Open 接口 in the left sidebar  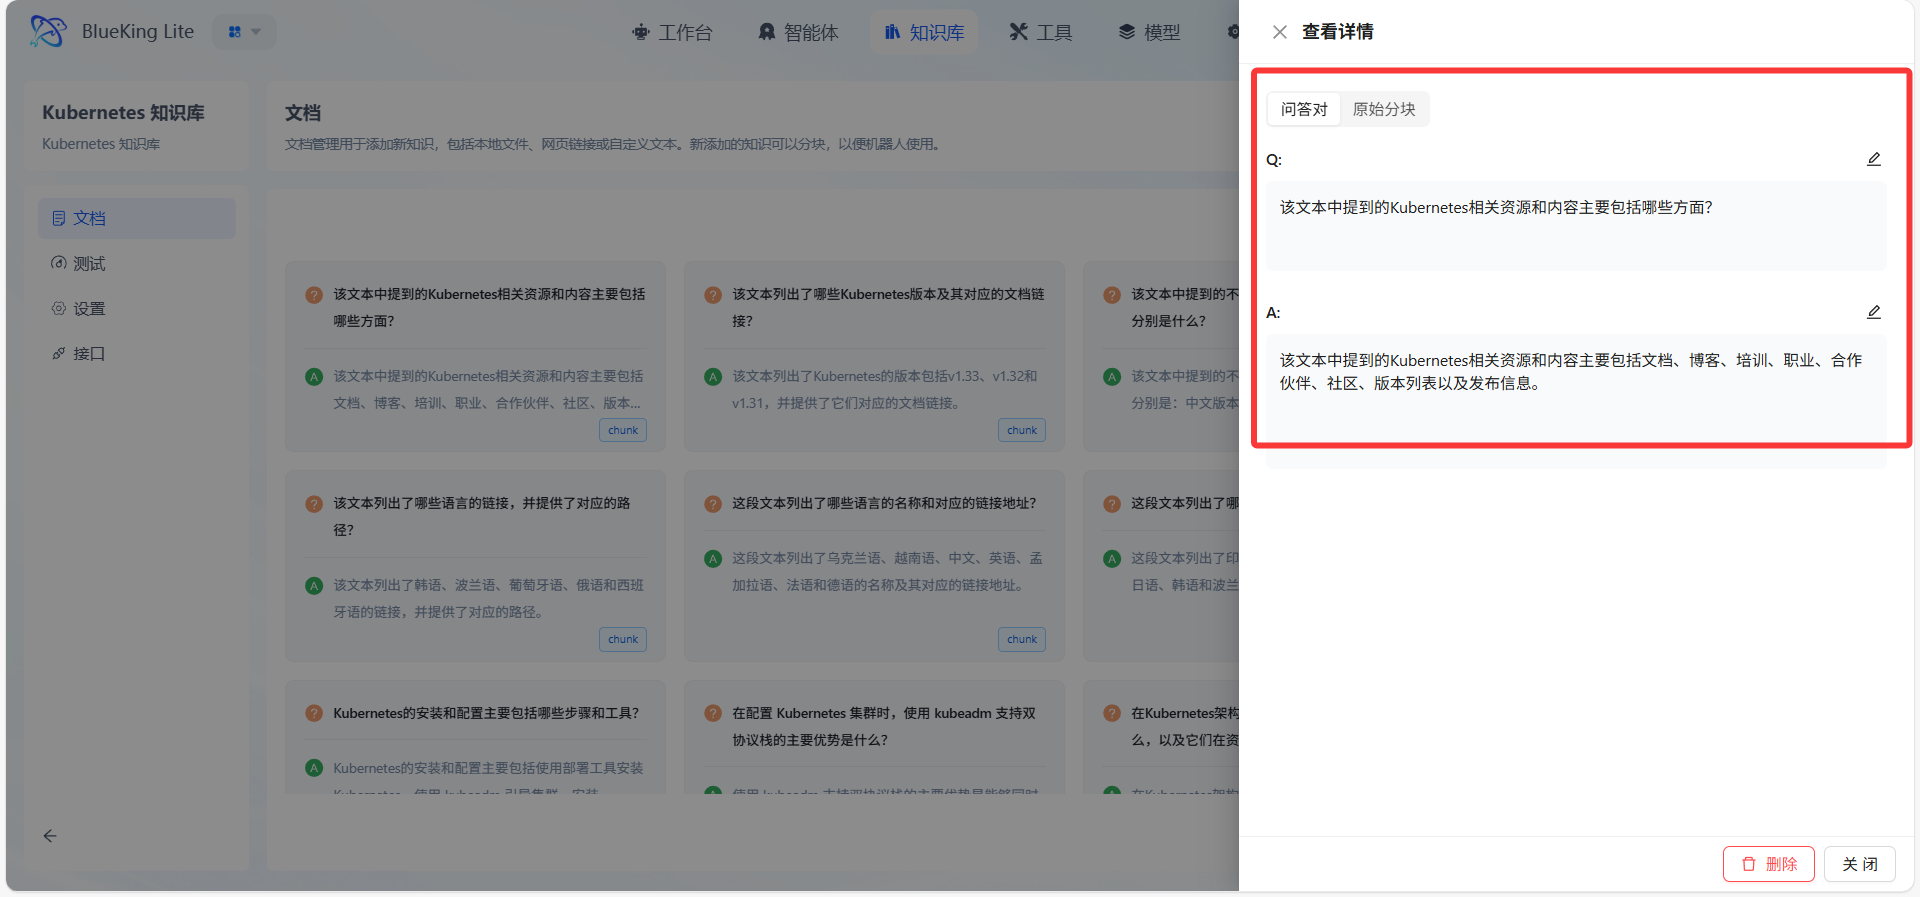[x=88, y=354]
